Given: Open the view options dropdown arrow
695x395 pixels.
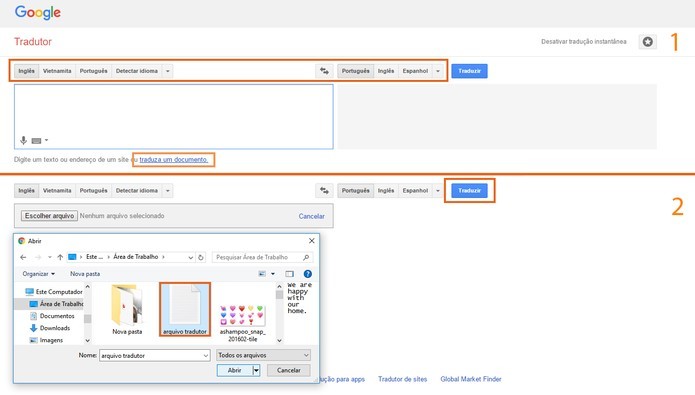Looking at the screenshot, I should [x=273, y=274].
